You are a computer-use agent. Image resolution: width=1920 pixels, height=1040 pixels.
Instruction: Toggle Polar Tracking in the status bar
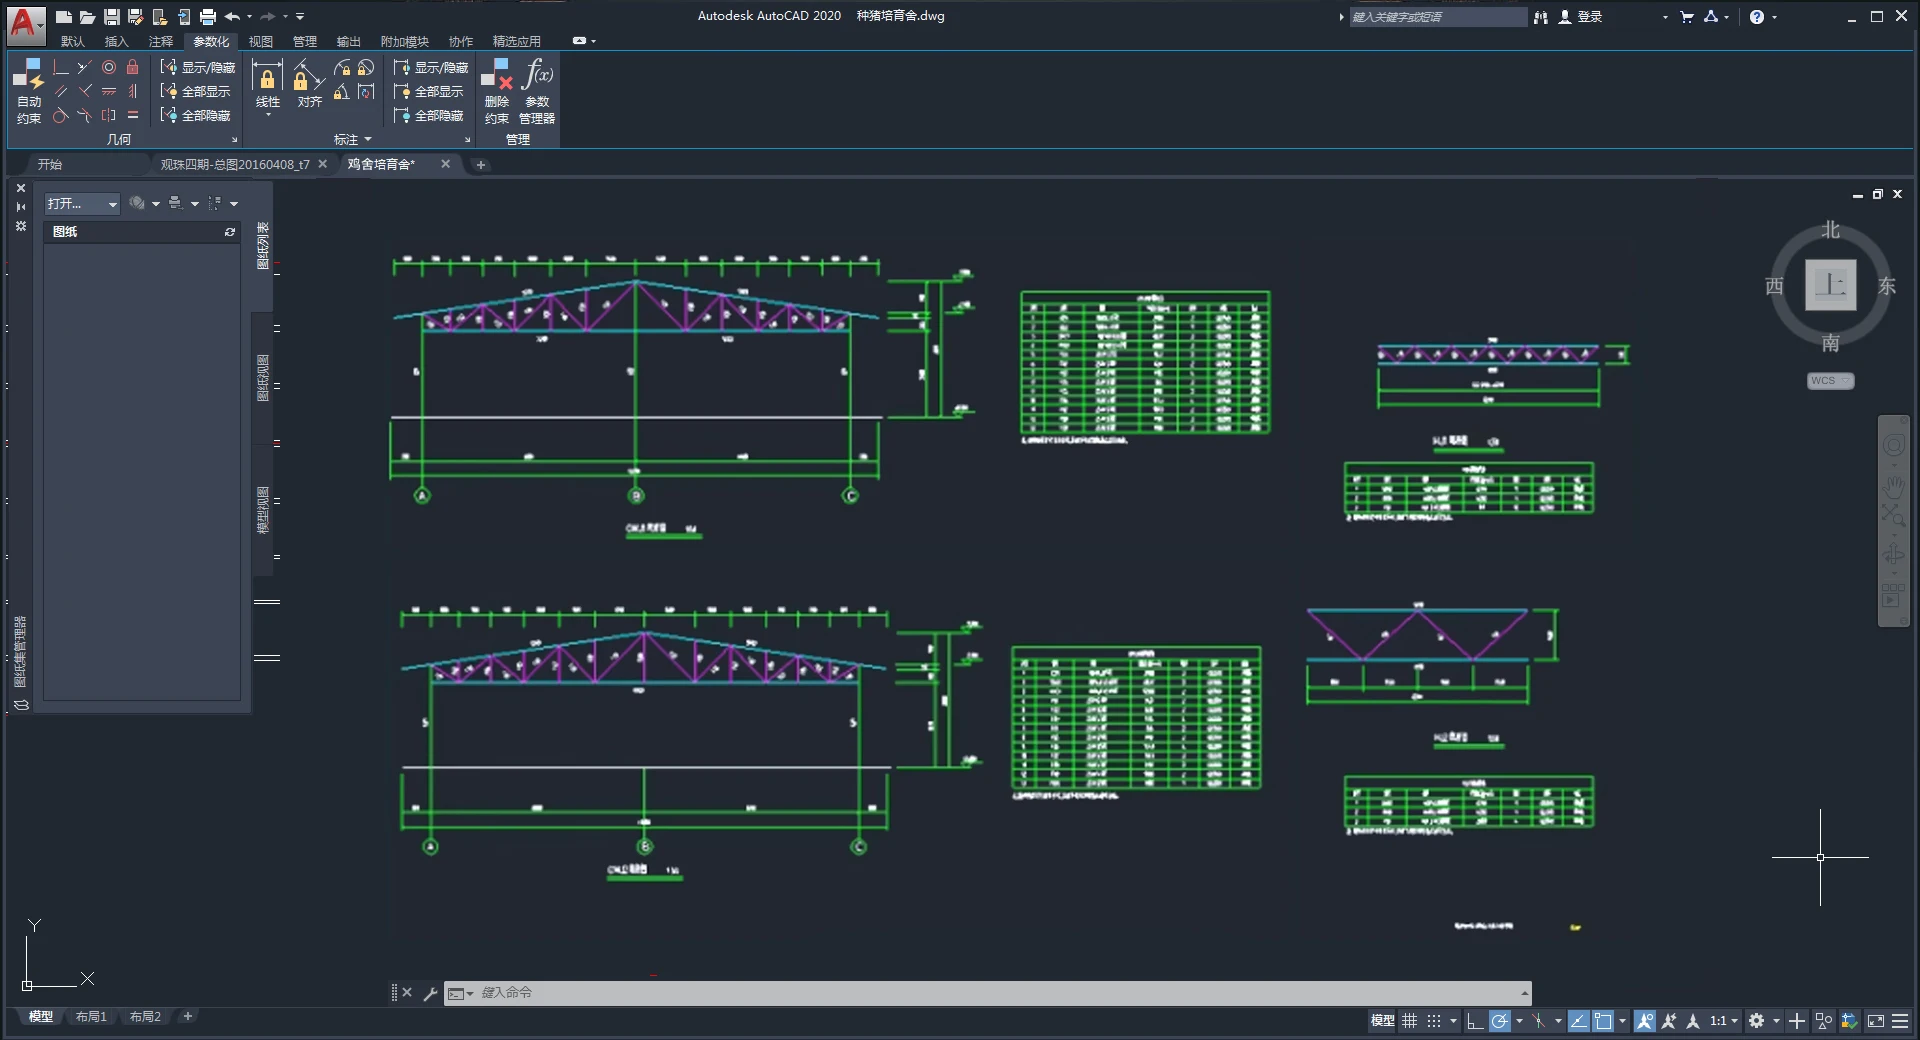(1499, 1021)
